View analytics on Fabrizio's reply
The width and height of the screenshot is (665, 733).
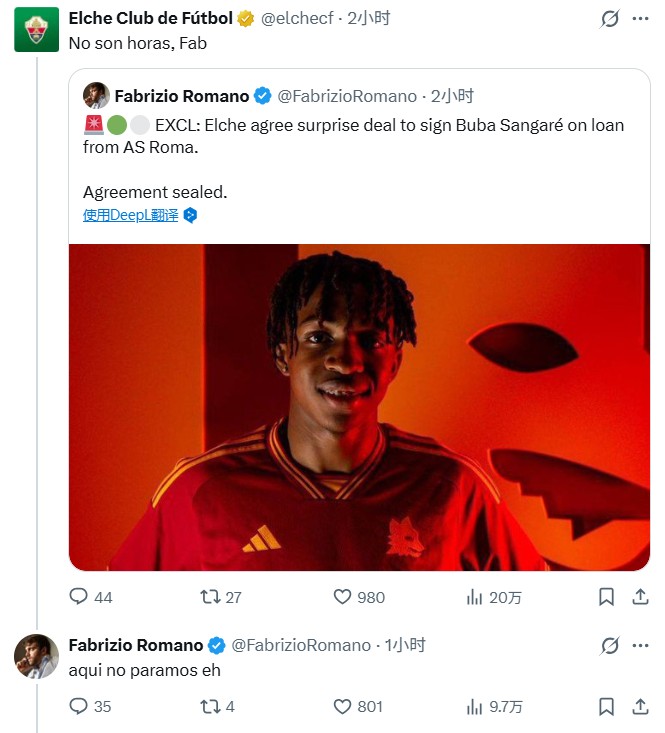tap(475, 706)
